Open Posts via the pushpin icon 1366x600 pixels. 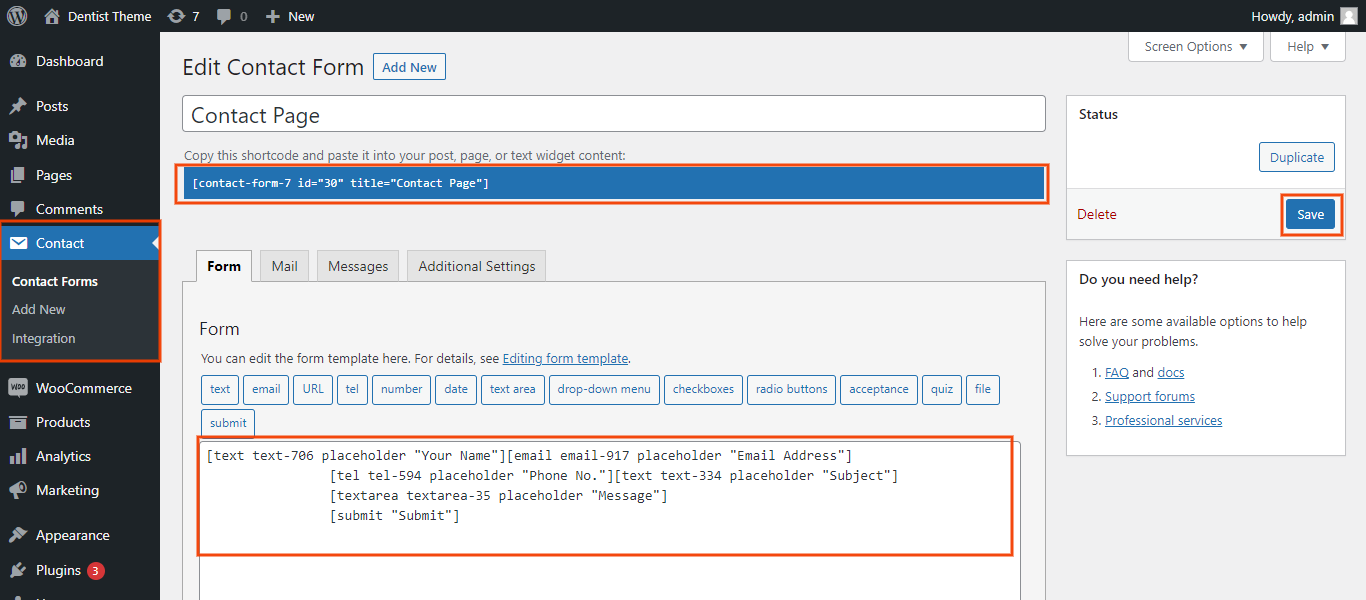(18, 106)
